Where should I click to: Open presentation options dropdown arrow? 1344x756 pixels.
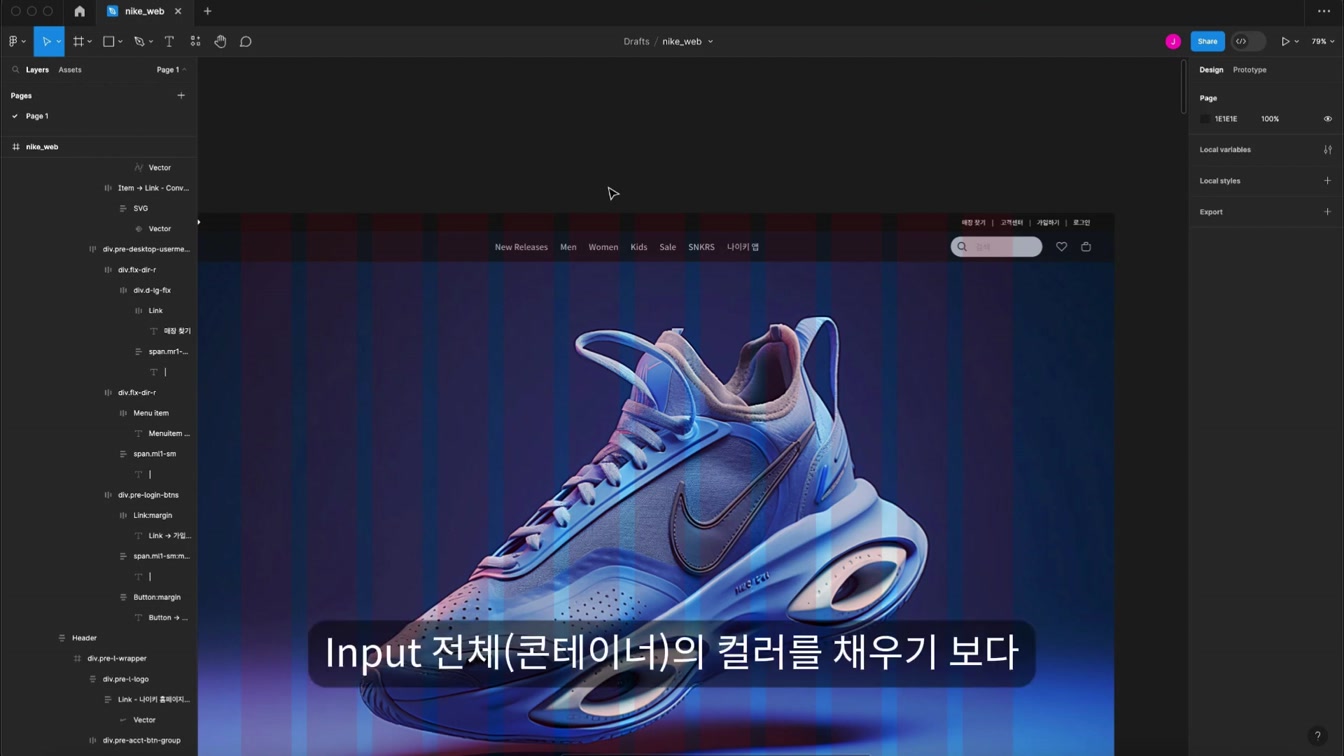pos(1297,42)
